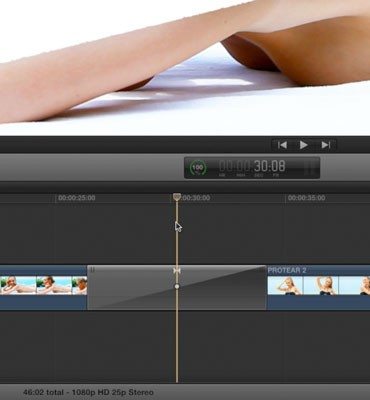Select the cross dissolve transition
This screenshot has width=370, height=400.
[x=177, y=288]
